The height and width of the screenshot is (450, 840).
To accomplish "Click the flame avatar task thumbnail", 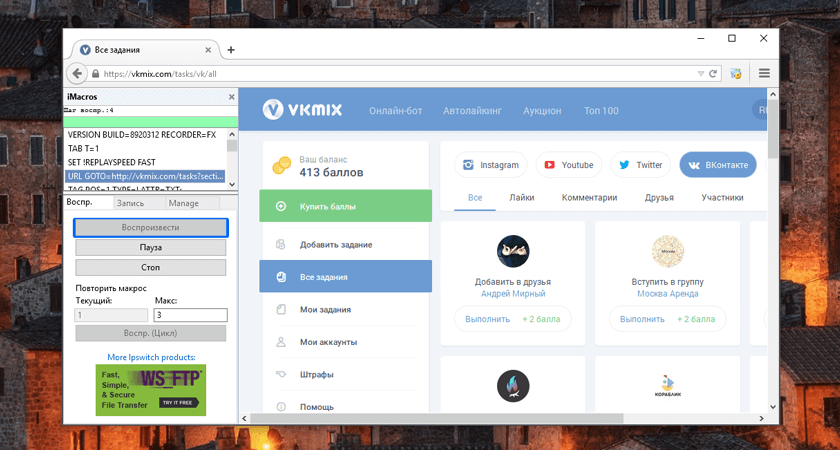I will (513, 386).
